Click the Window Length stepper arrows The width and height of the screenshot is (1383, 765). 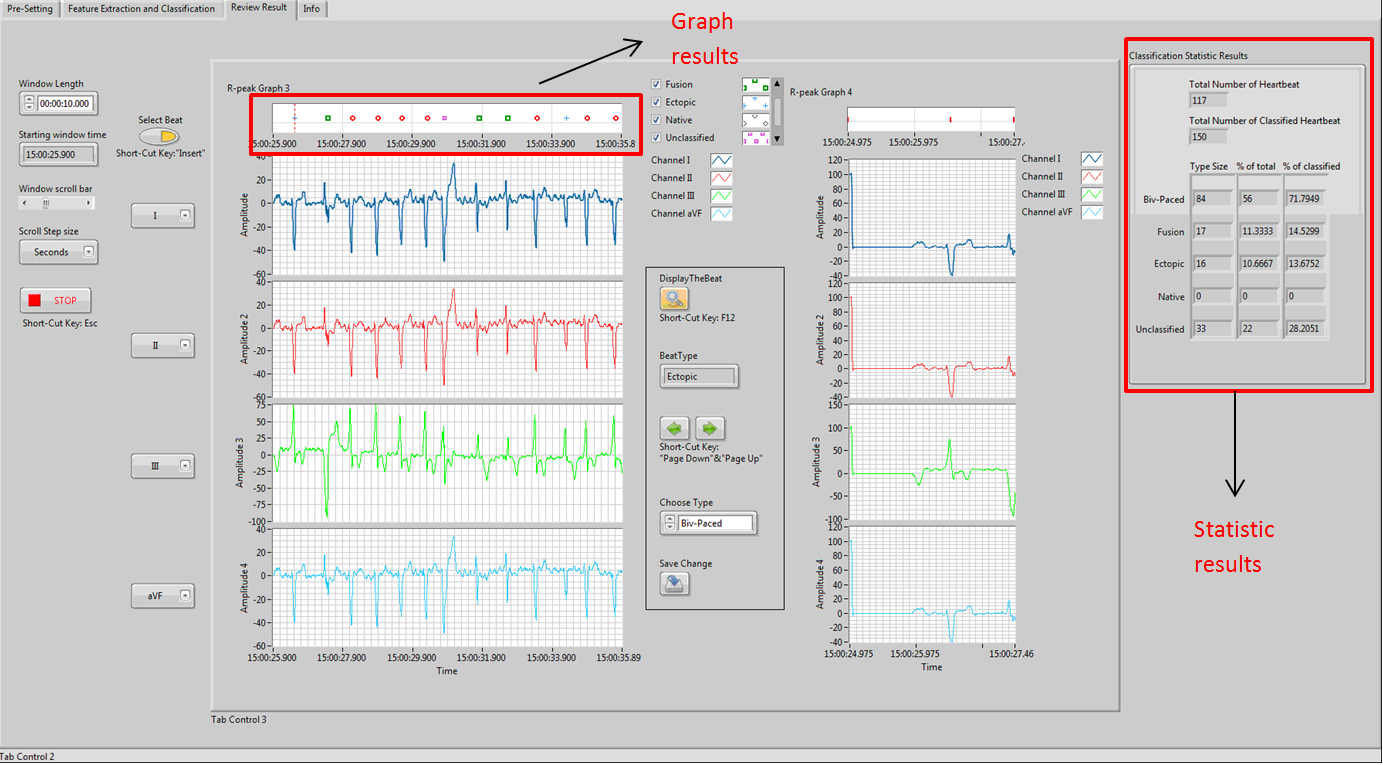coord(29,103)
